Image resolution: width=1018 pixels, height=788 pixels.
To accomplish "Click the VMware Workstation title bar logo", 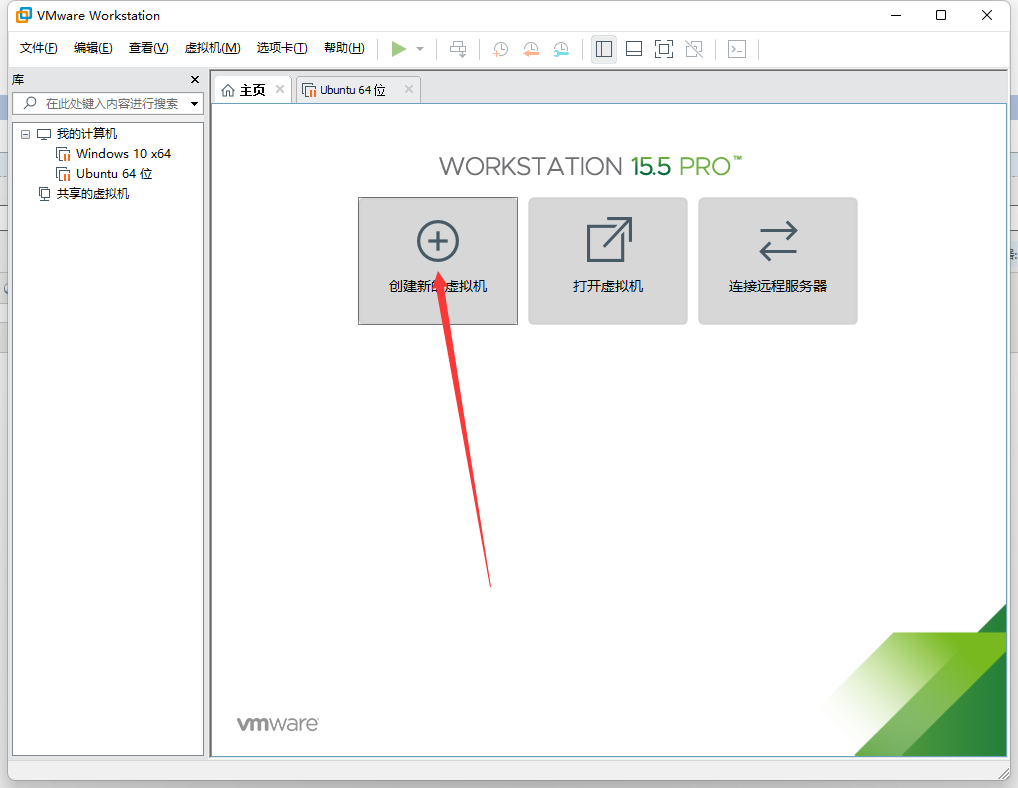I will pos(23,15).
